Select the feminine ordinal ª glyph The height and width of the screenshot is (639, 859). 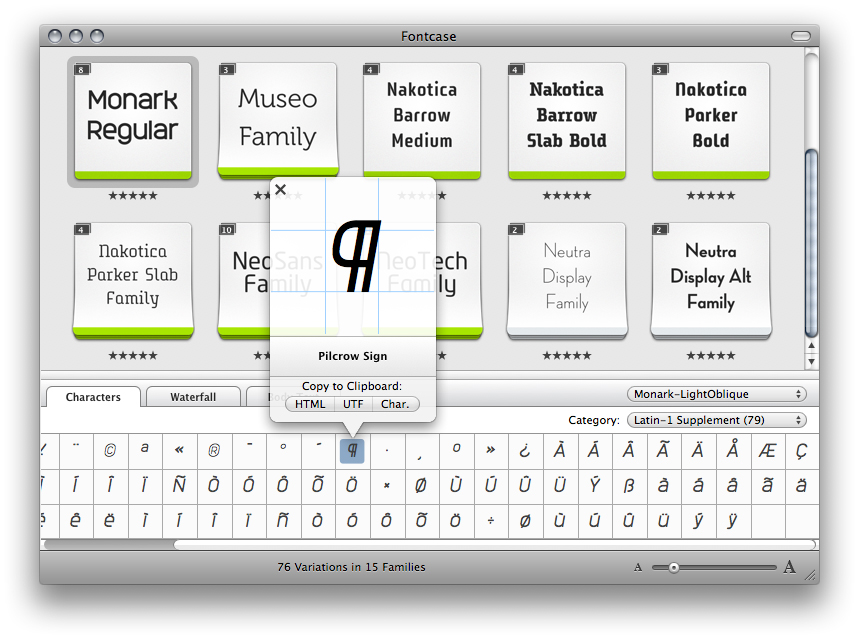[145, 450]
